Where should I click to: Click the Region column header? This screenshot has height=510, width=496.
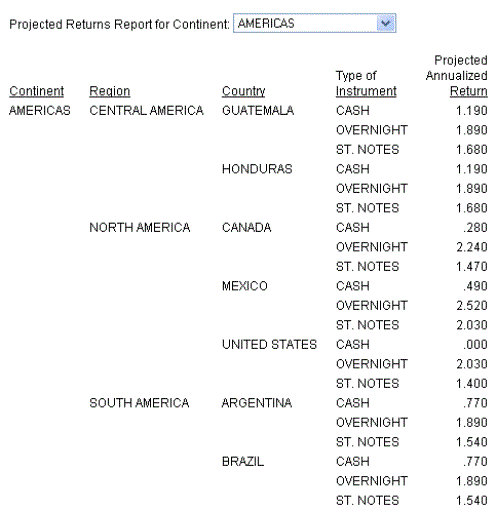[110, 91]
